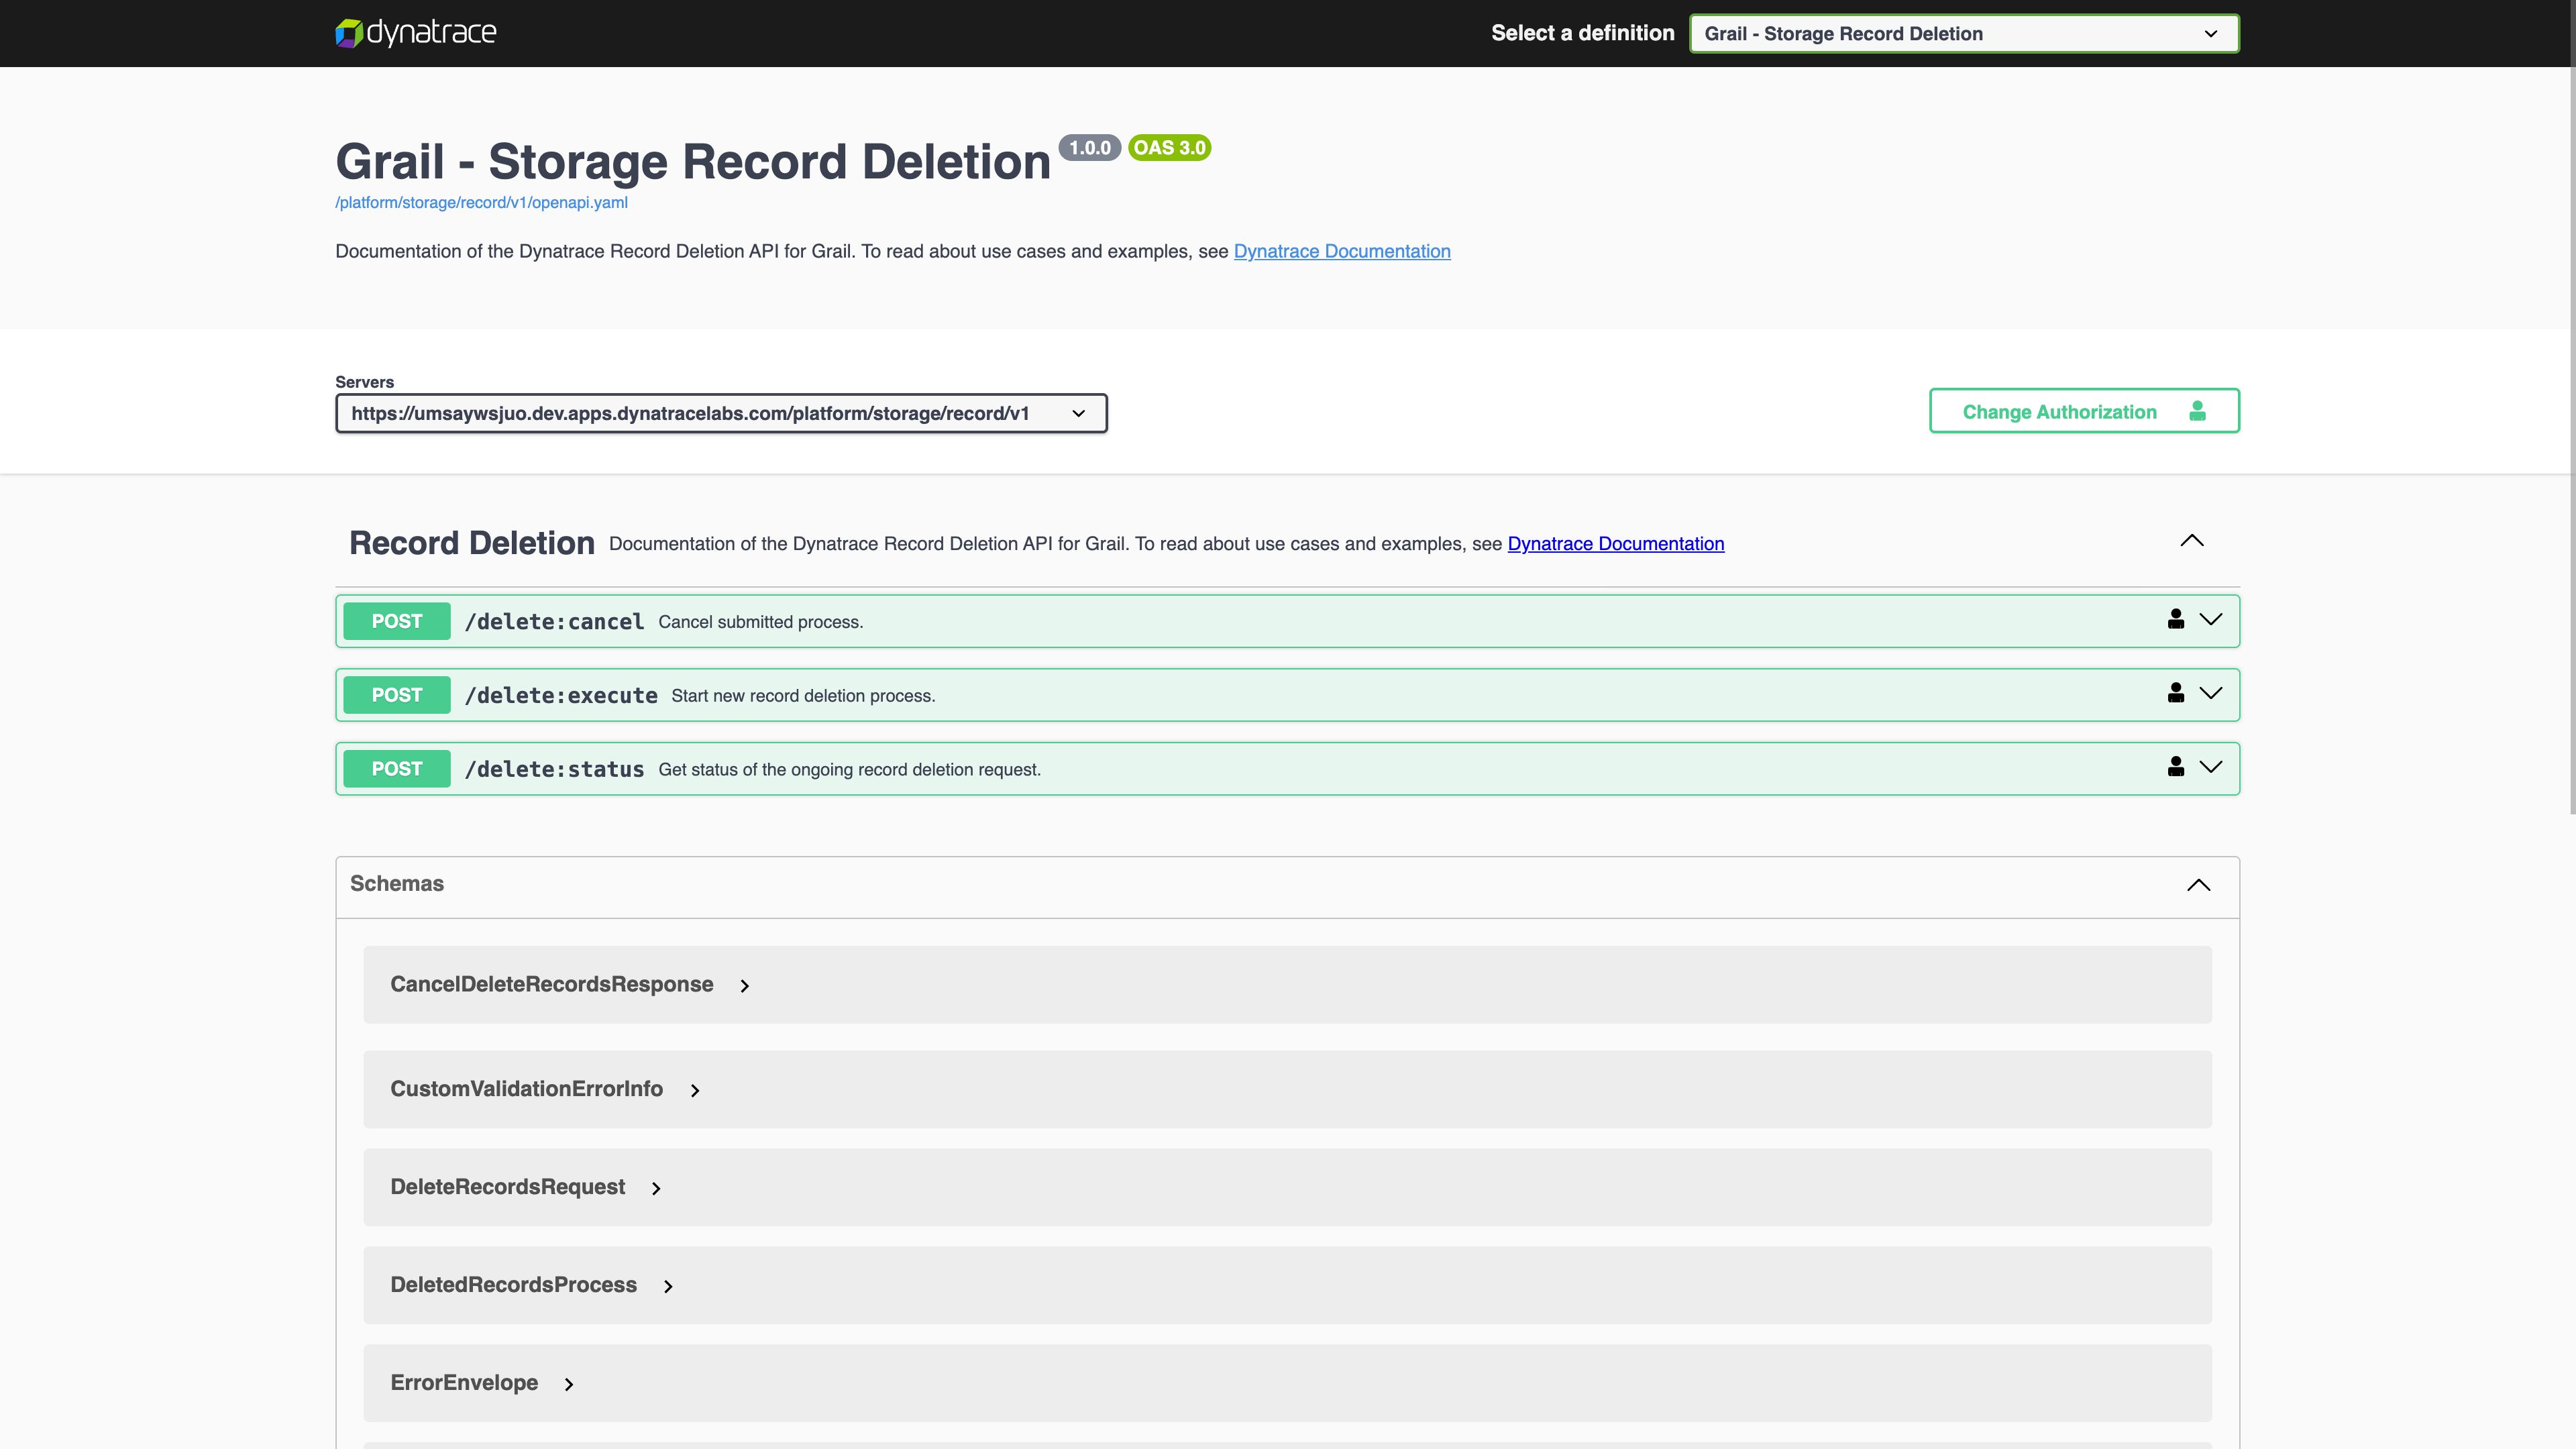Collapse the Record Deletion section

2191,541
